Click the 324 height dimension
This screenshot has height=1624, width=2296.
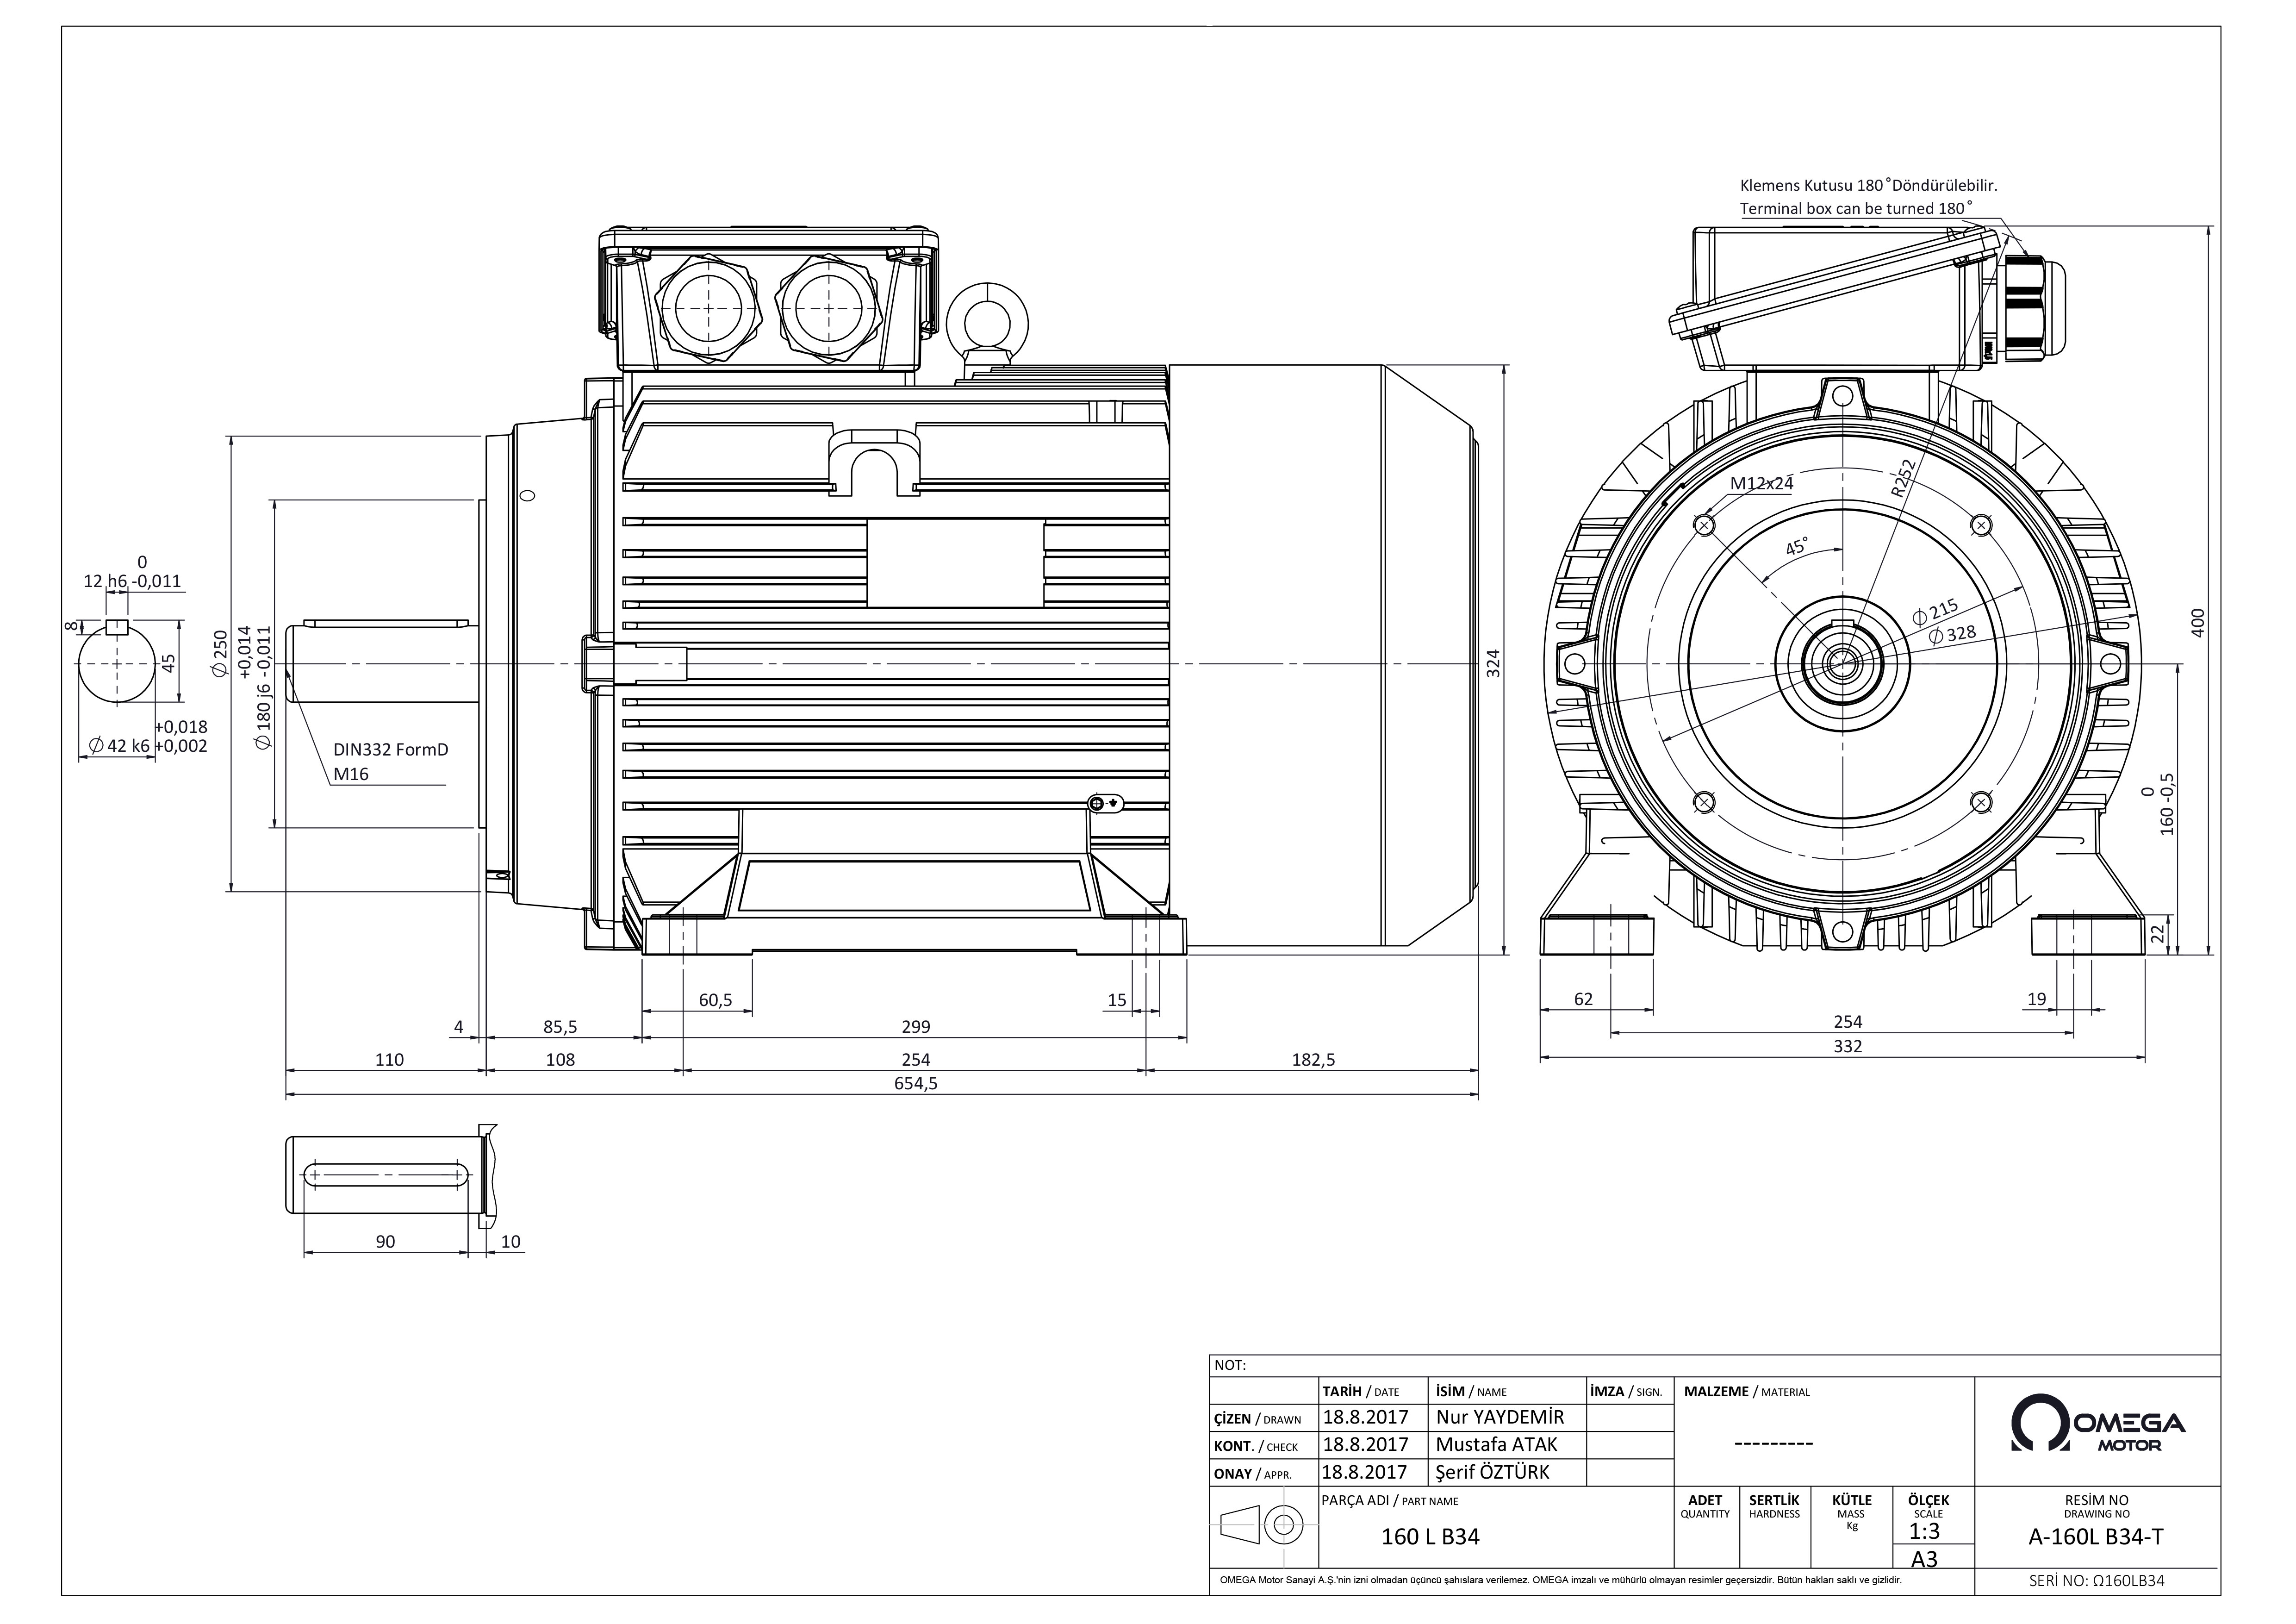(x=1493, y=663)
